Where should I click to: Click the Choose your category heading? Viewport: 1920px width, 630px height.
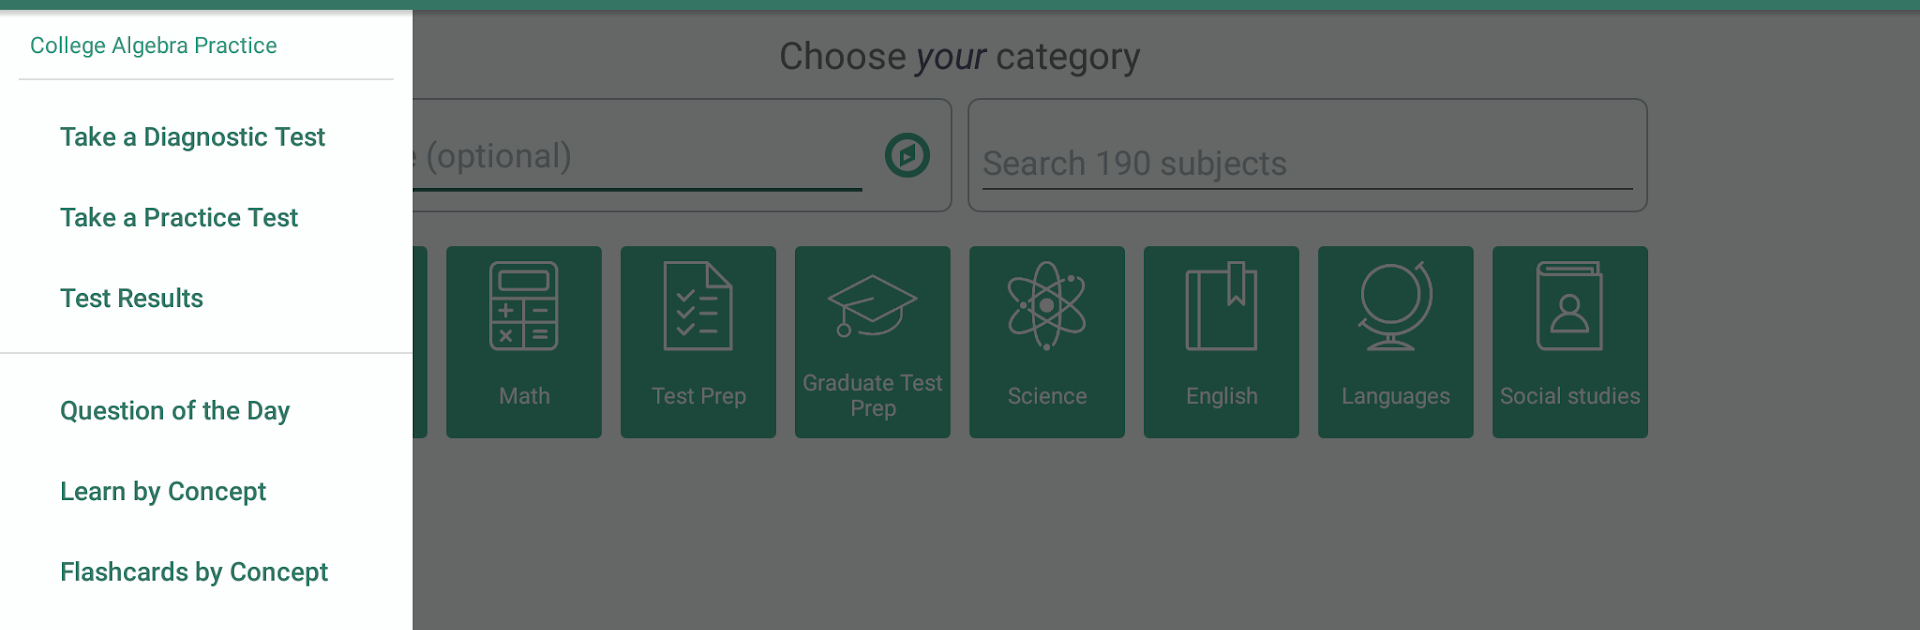[x=959, y=57]
